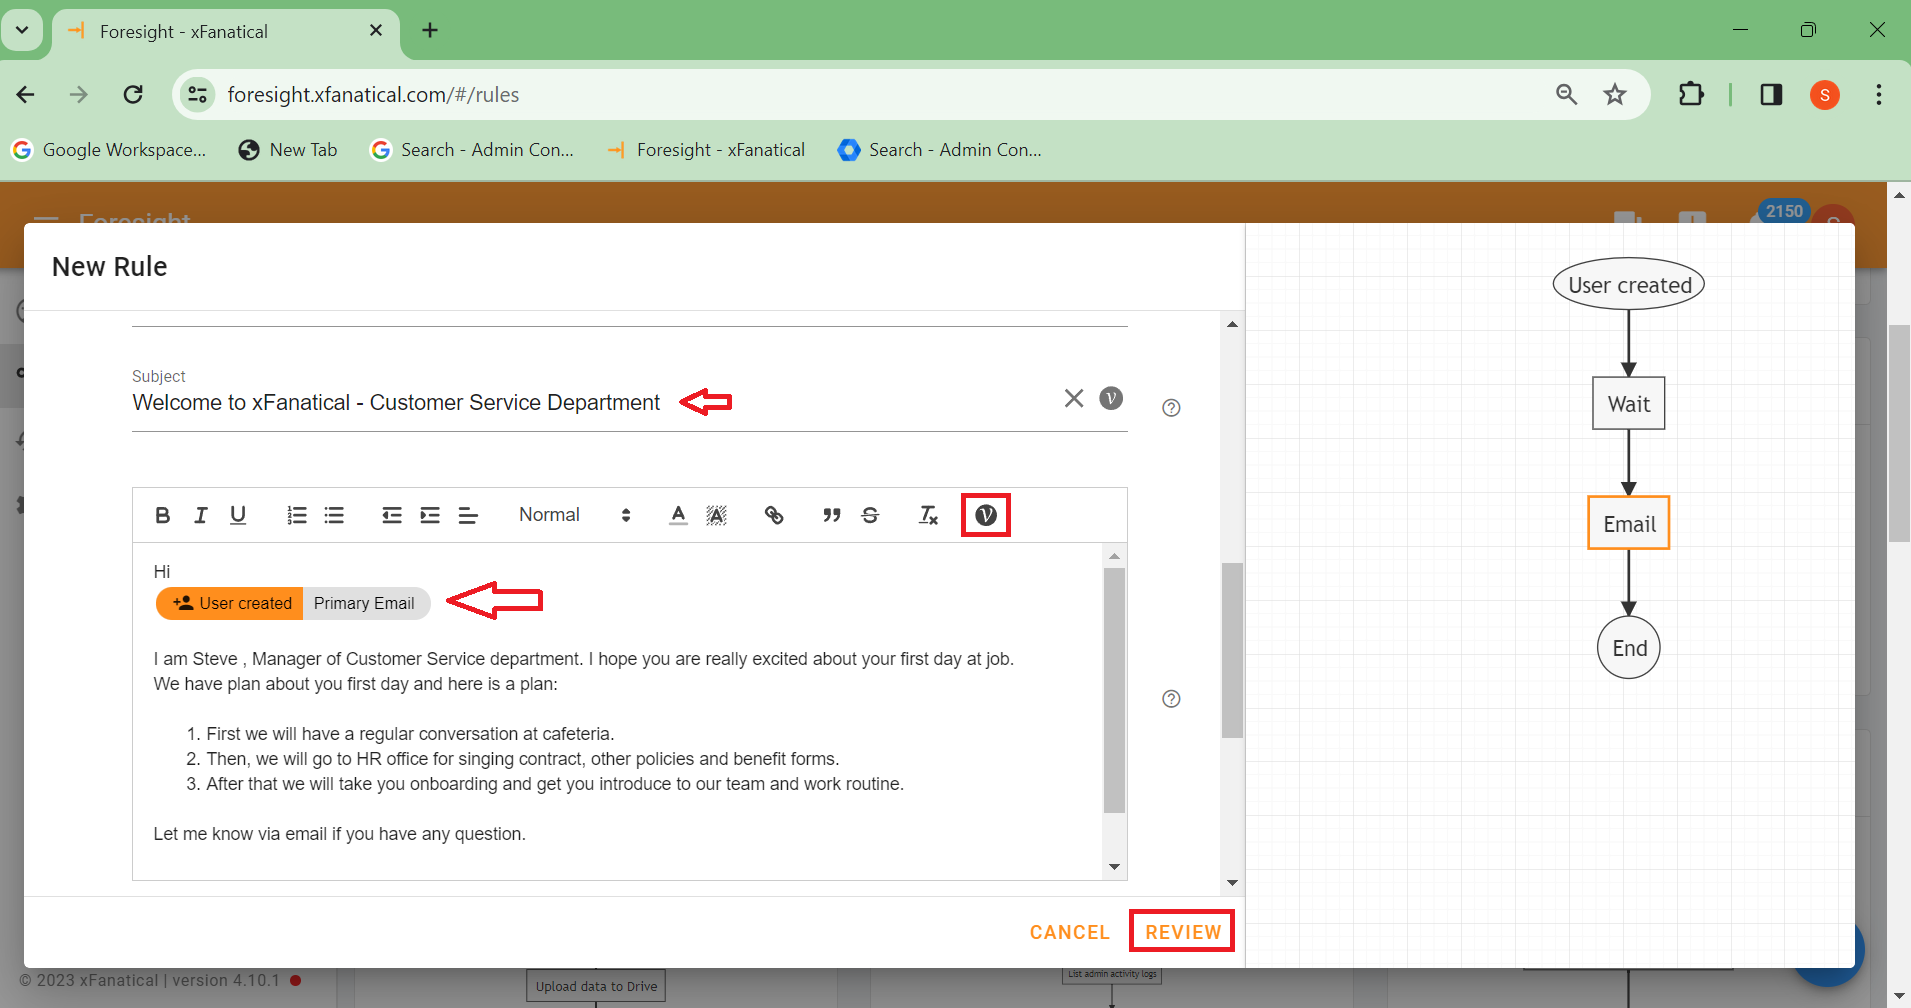Image resolution: width=1911 pixels, height=1008 pixels.
Task: Open the font size selector next to Normal
Action: (x=626, y=514)
